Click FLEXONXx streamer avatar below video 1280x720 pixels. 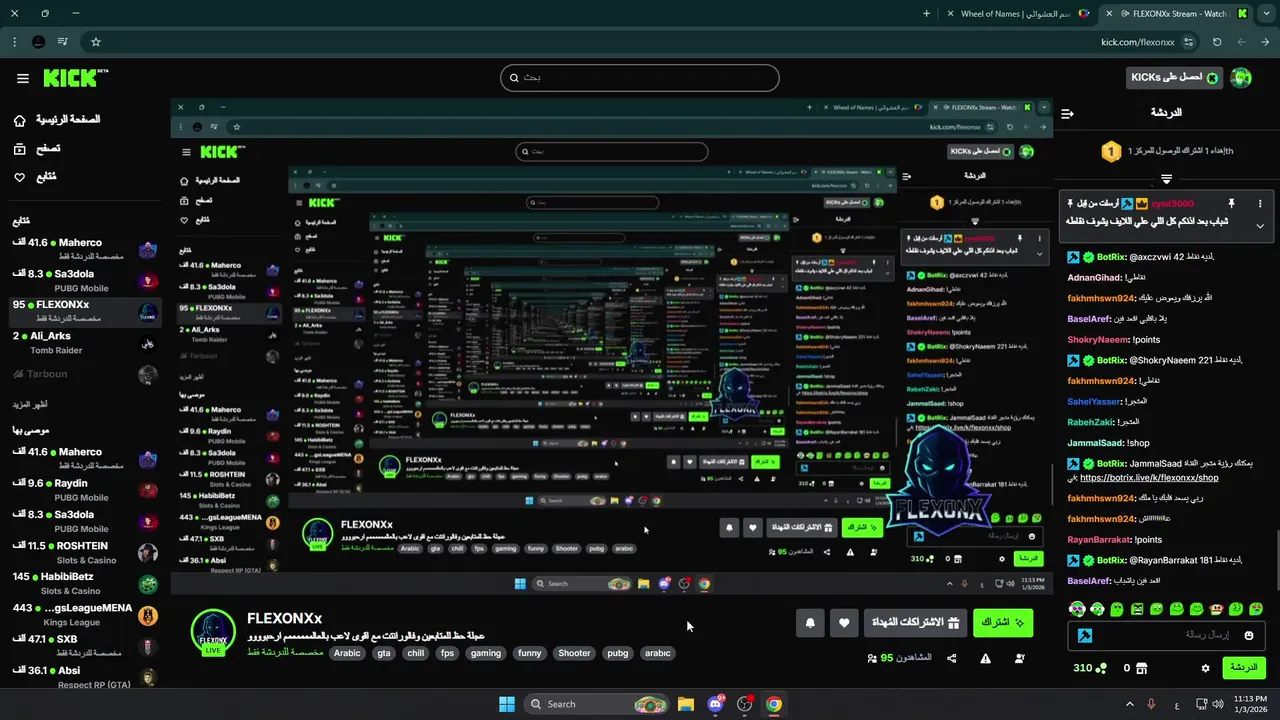tap(213, 632)
